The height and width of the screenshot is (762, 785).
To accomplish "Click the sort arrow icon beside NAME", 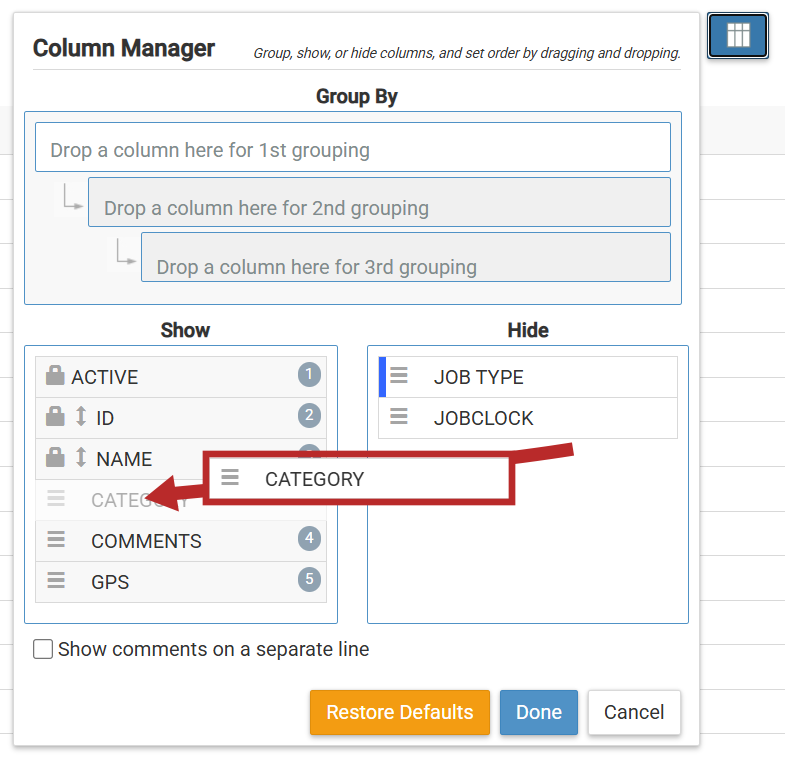I will [81, 457].
